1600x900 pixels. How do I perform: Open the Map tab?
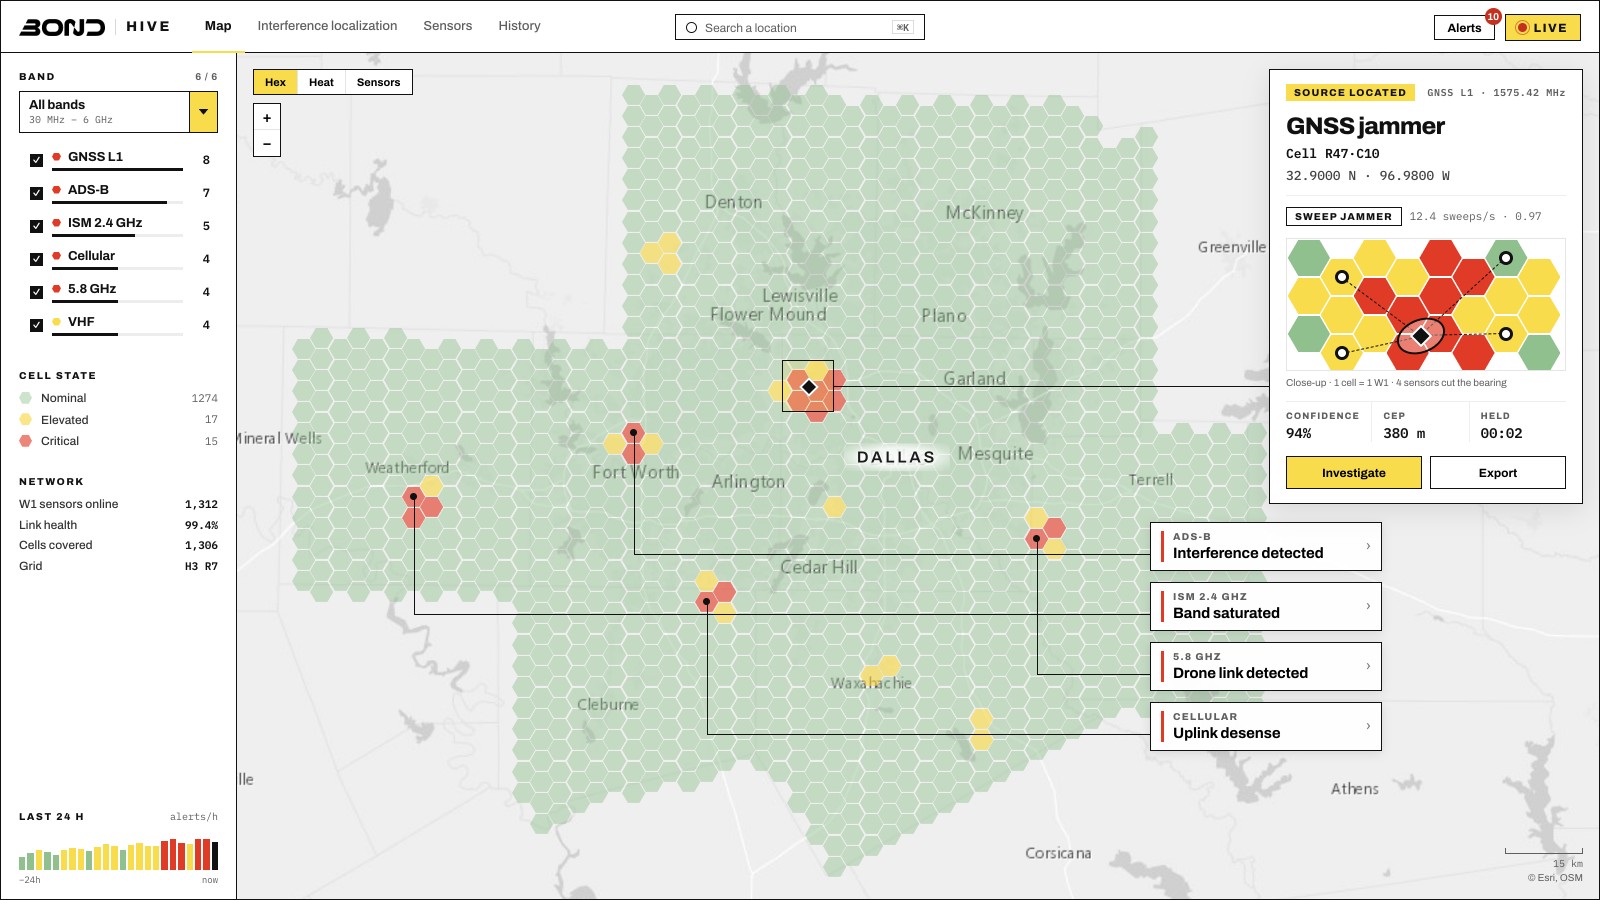coord(218,26)
